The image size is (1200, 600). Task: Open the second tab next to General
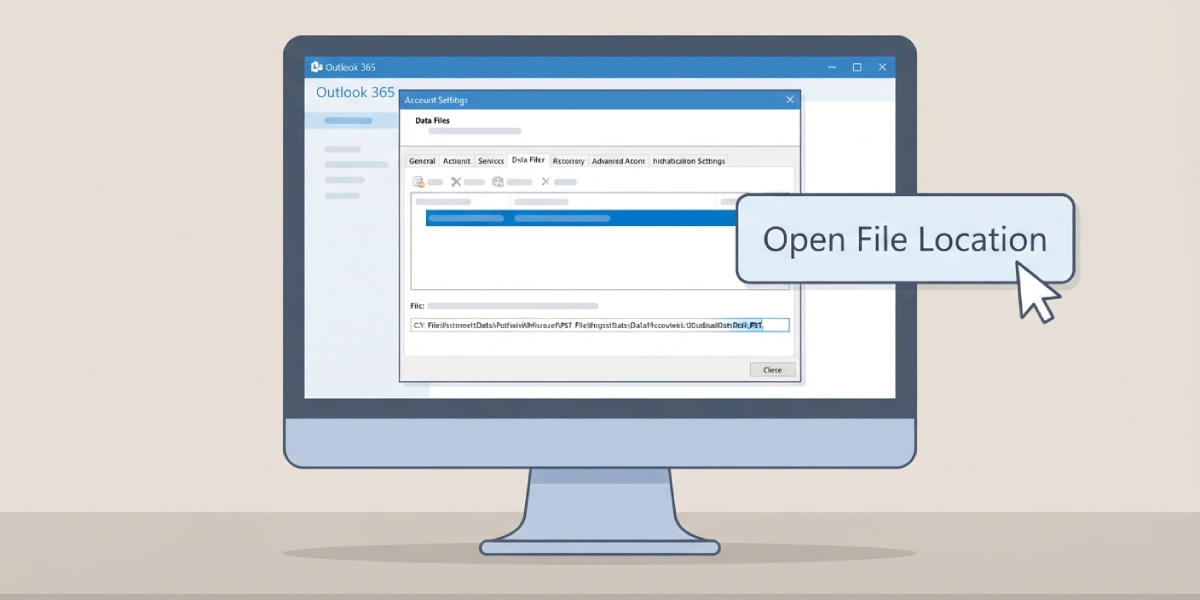pos(456,161)
